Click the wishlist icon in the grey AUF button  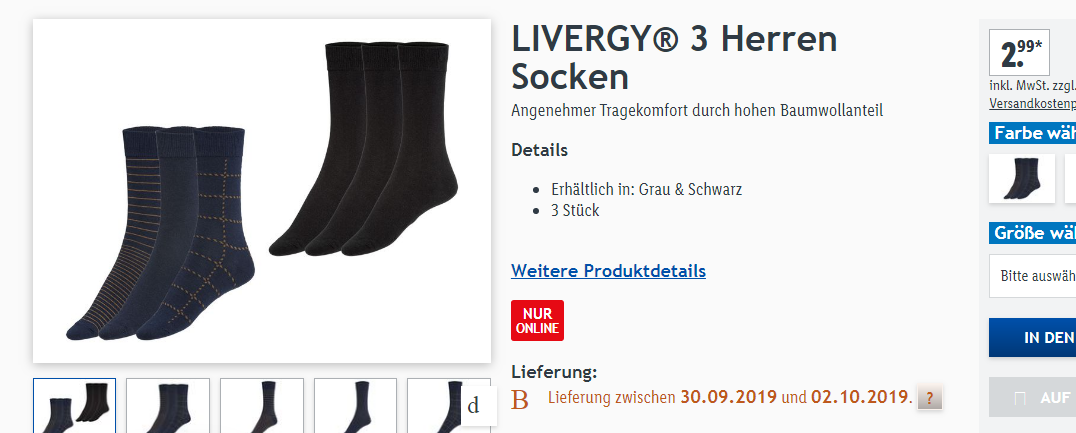click(x=1020, y=398)
